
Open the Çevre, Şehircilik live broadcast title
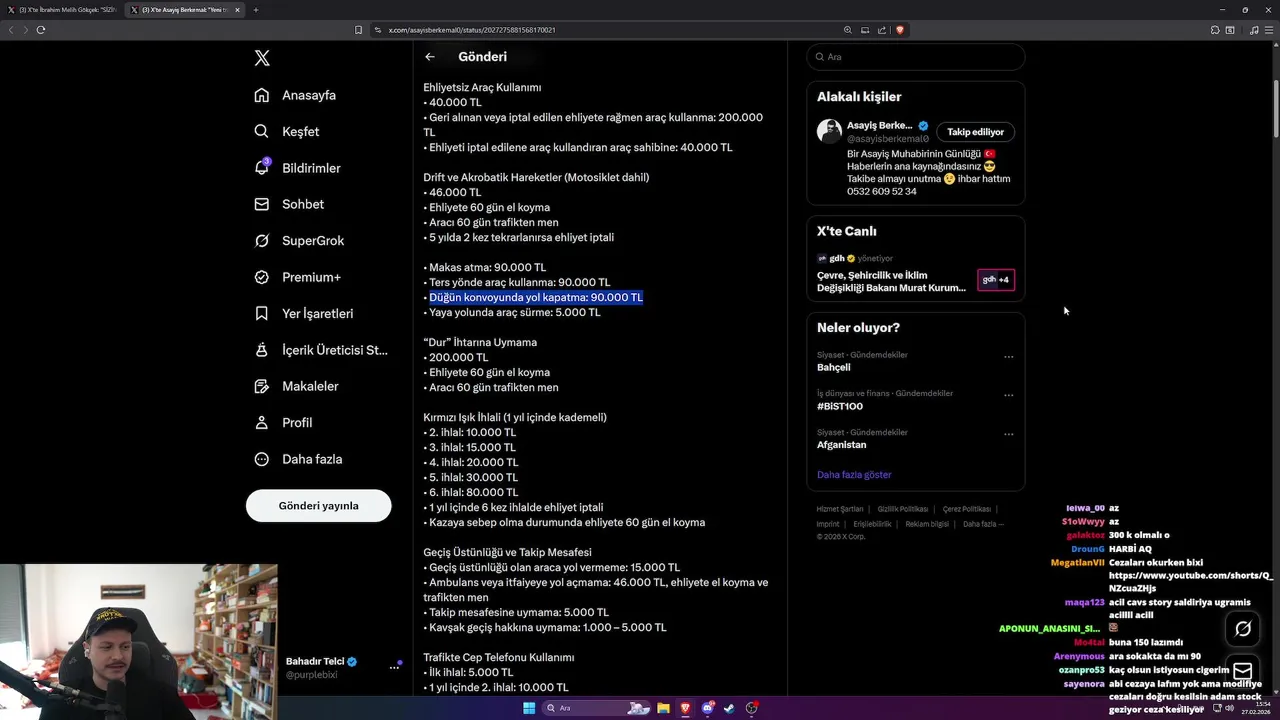tap(891, 281)
